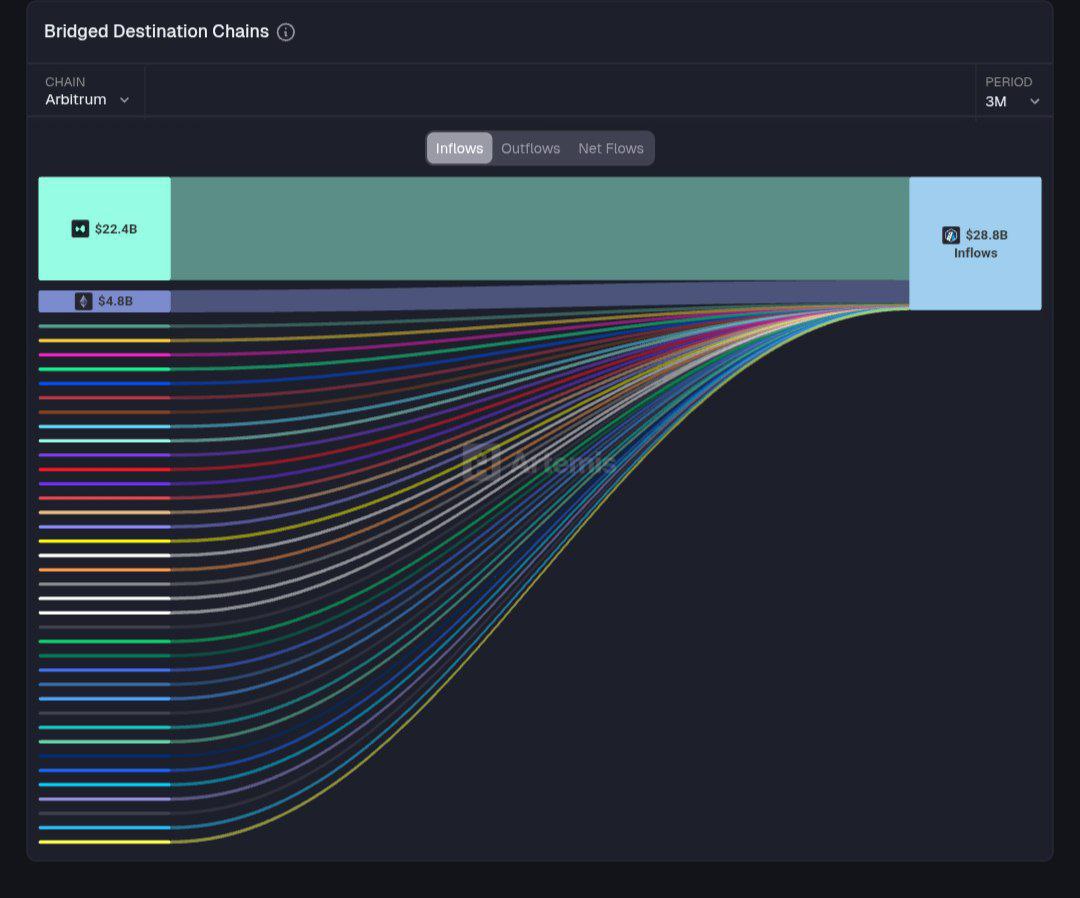Click the $28.8B Inflows destination block

click(x=975, y=243)
